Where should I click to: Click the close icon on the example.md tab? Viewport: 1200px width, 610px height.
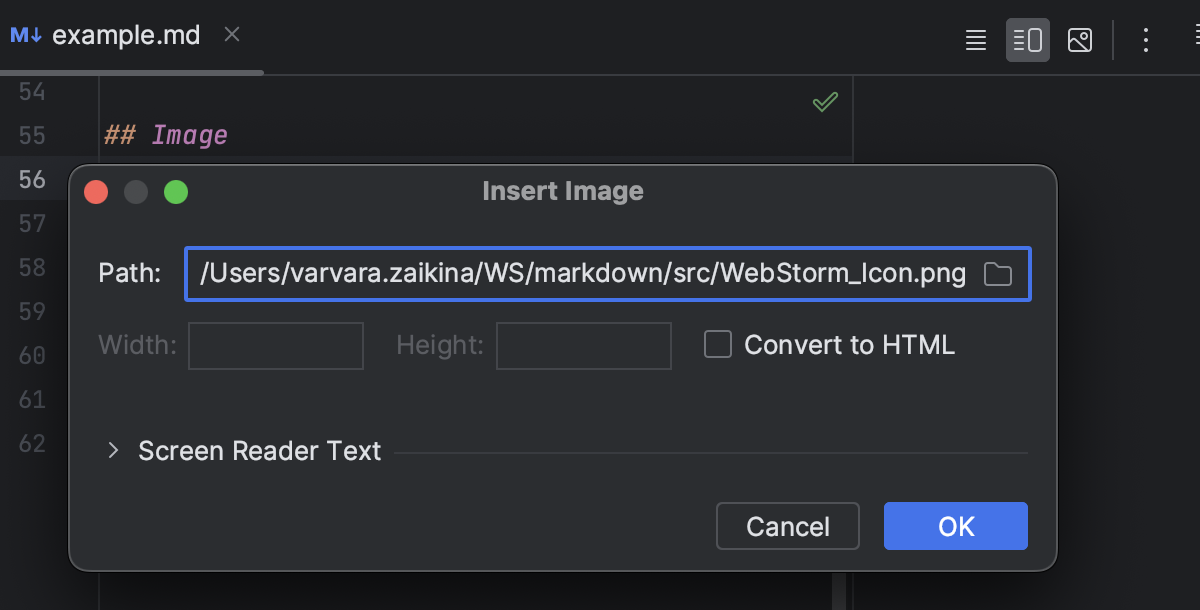(231, 34)
